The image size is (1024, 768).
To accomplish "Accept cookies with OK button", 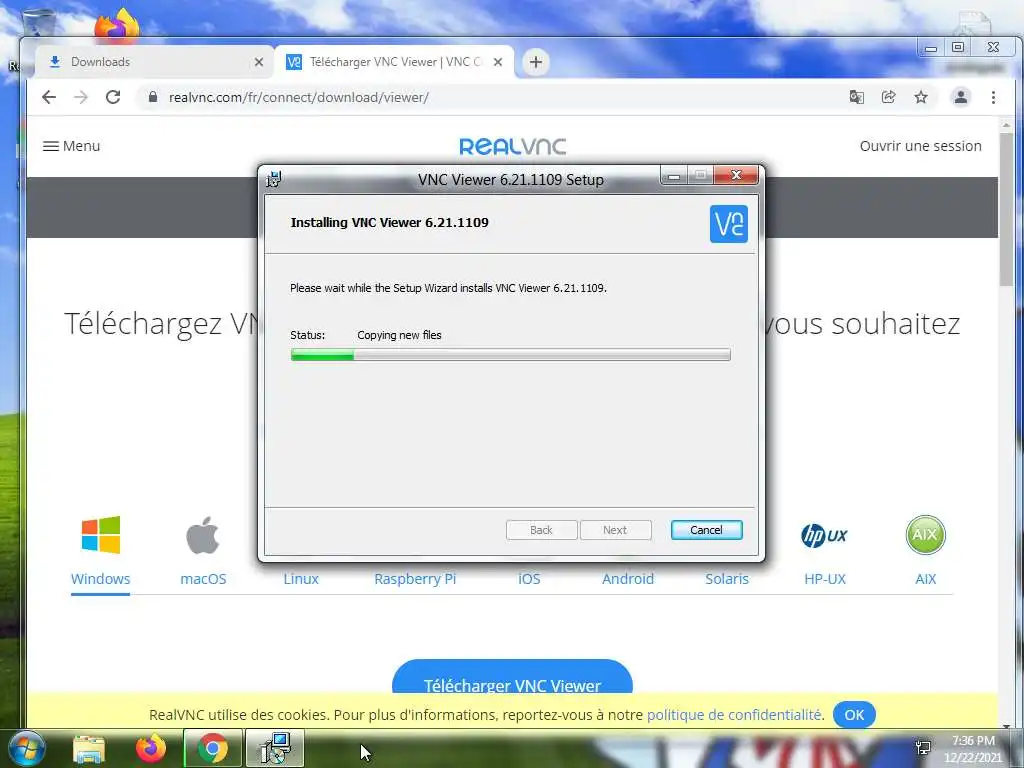I will (854, 715).
